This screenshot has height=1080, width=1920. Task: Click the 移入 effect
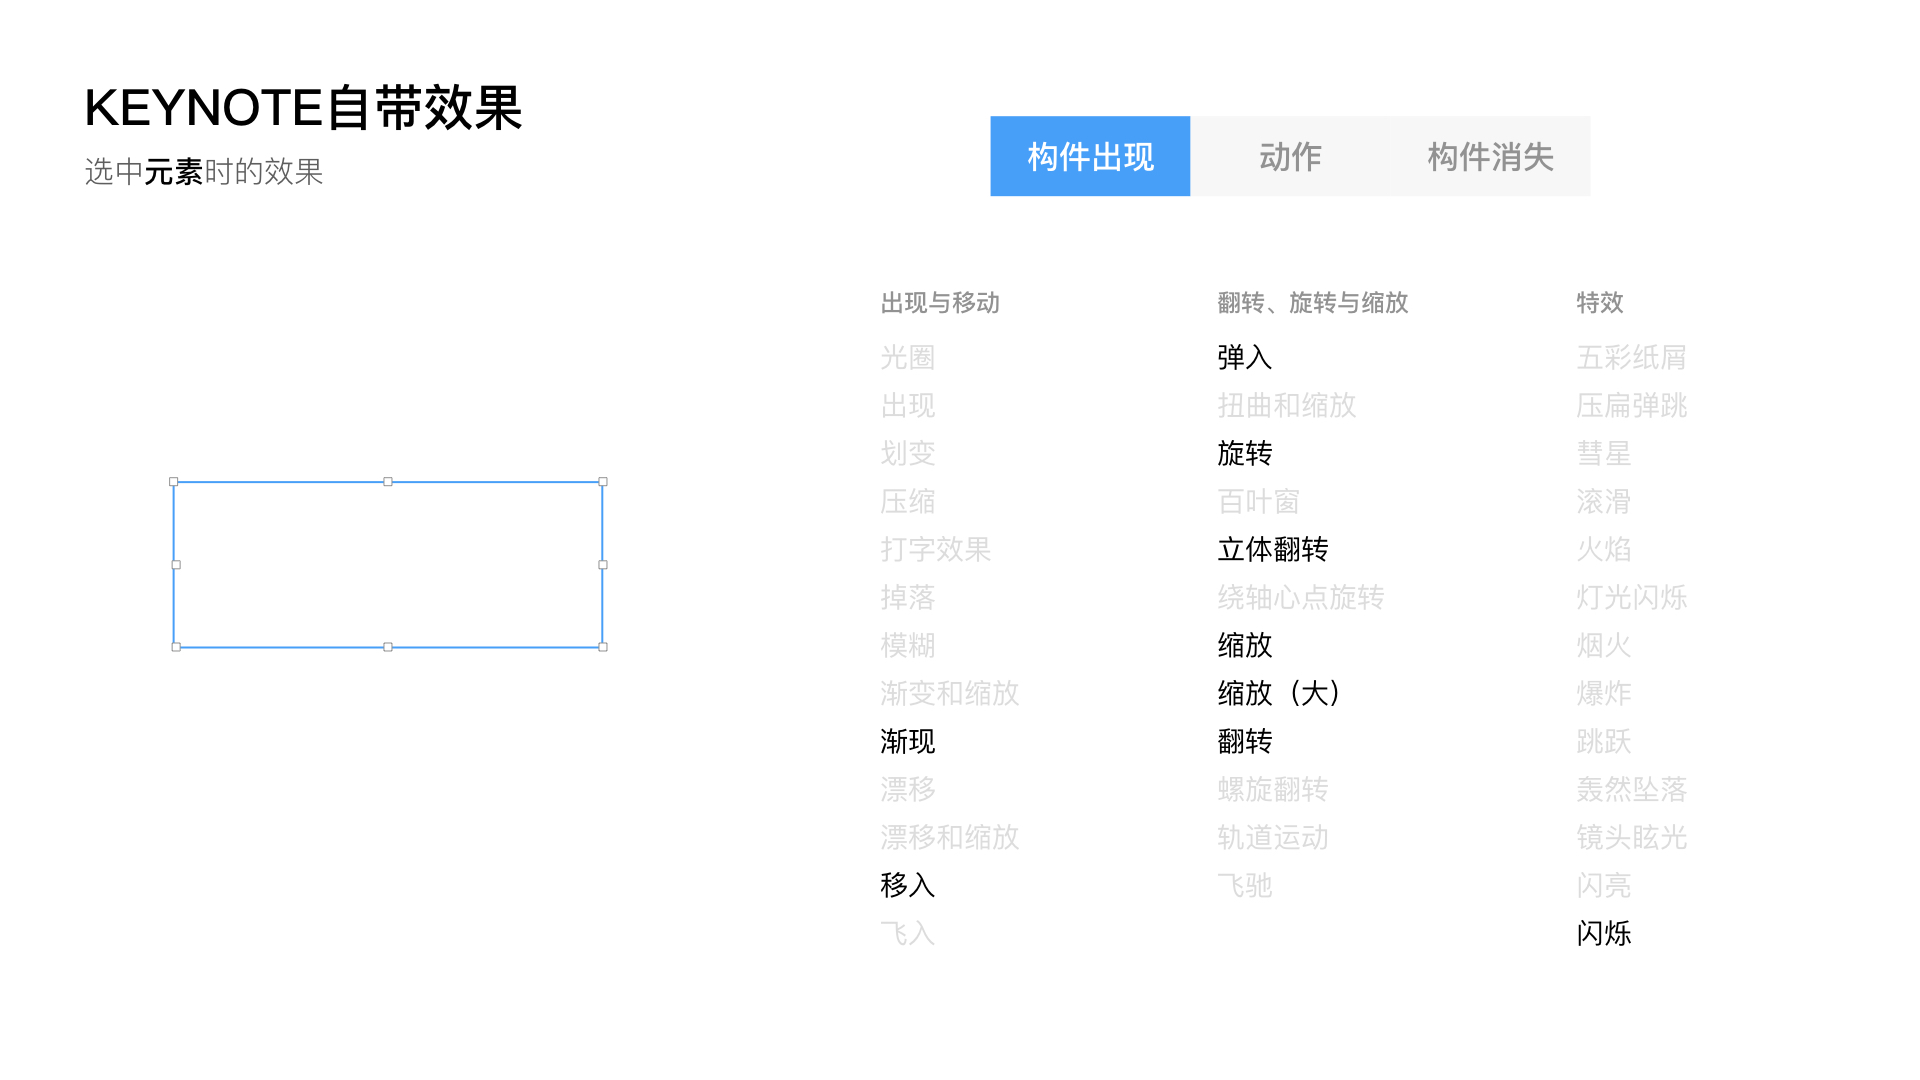click(x=907, y=885)
